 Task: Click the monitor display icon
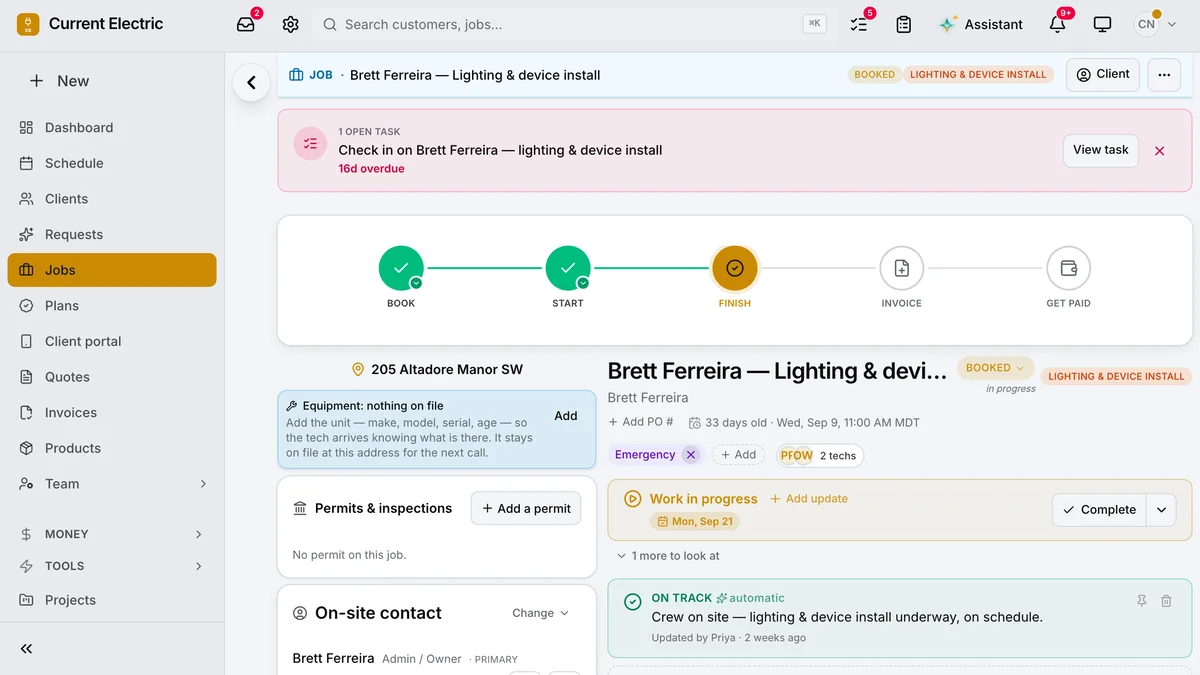(x=1102, y=24)
